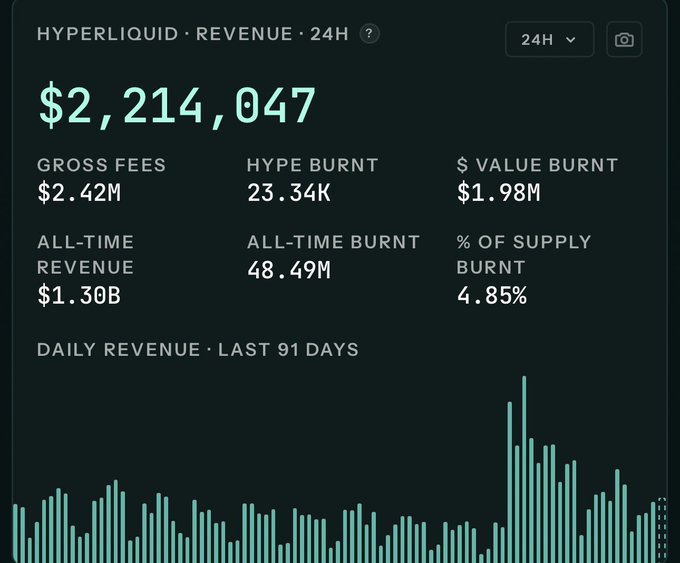Click the All-Time Revenue value $1.30B
Screen dimensions: 680x563
coord(79,295)
